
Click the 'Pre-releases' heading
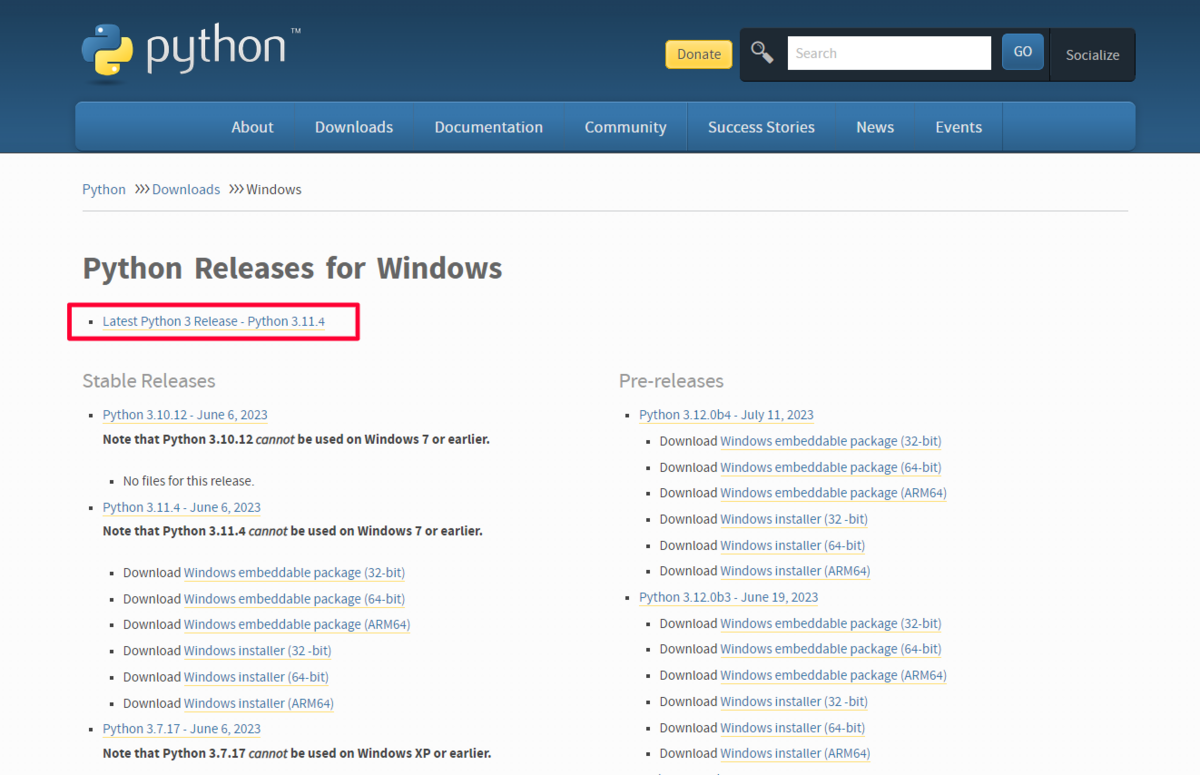671,381
